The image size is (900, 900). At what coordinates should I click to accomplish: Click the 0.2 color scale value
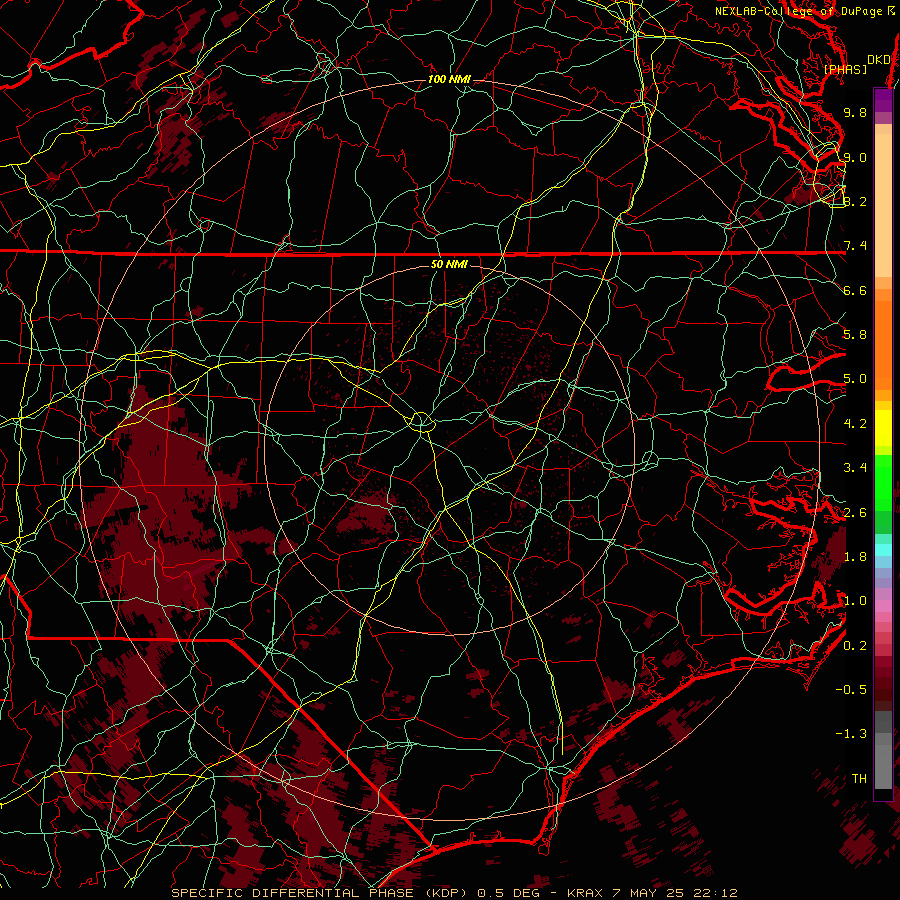click(855, 646)
